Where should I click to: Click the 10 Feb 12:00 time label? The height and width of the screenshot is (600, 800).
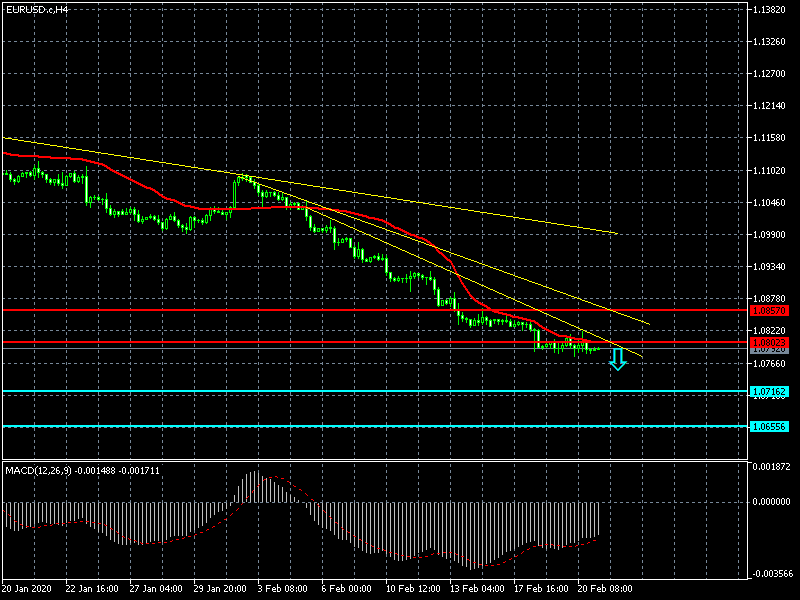[x=412, y=590]
